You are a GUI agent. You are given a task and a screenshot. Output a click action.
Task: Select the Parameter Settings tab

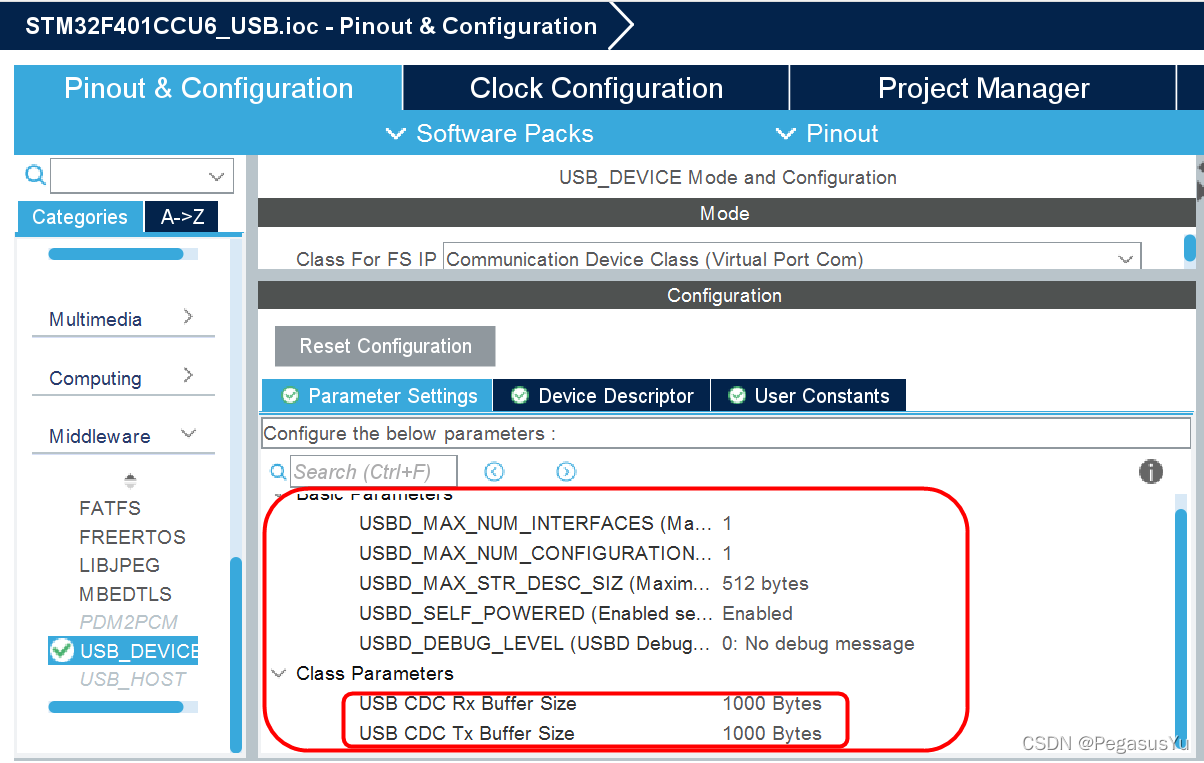(377, 396)
